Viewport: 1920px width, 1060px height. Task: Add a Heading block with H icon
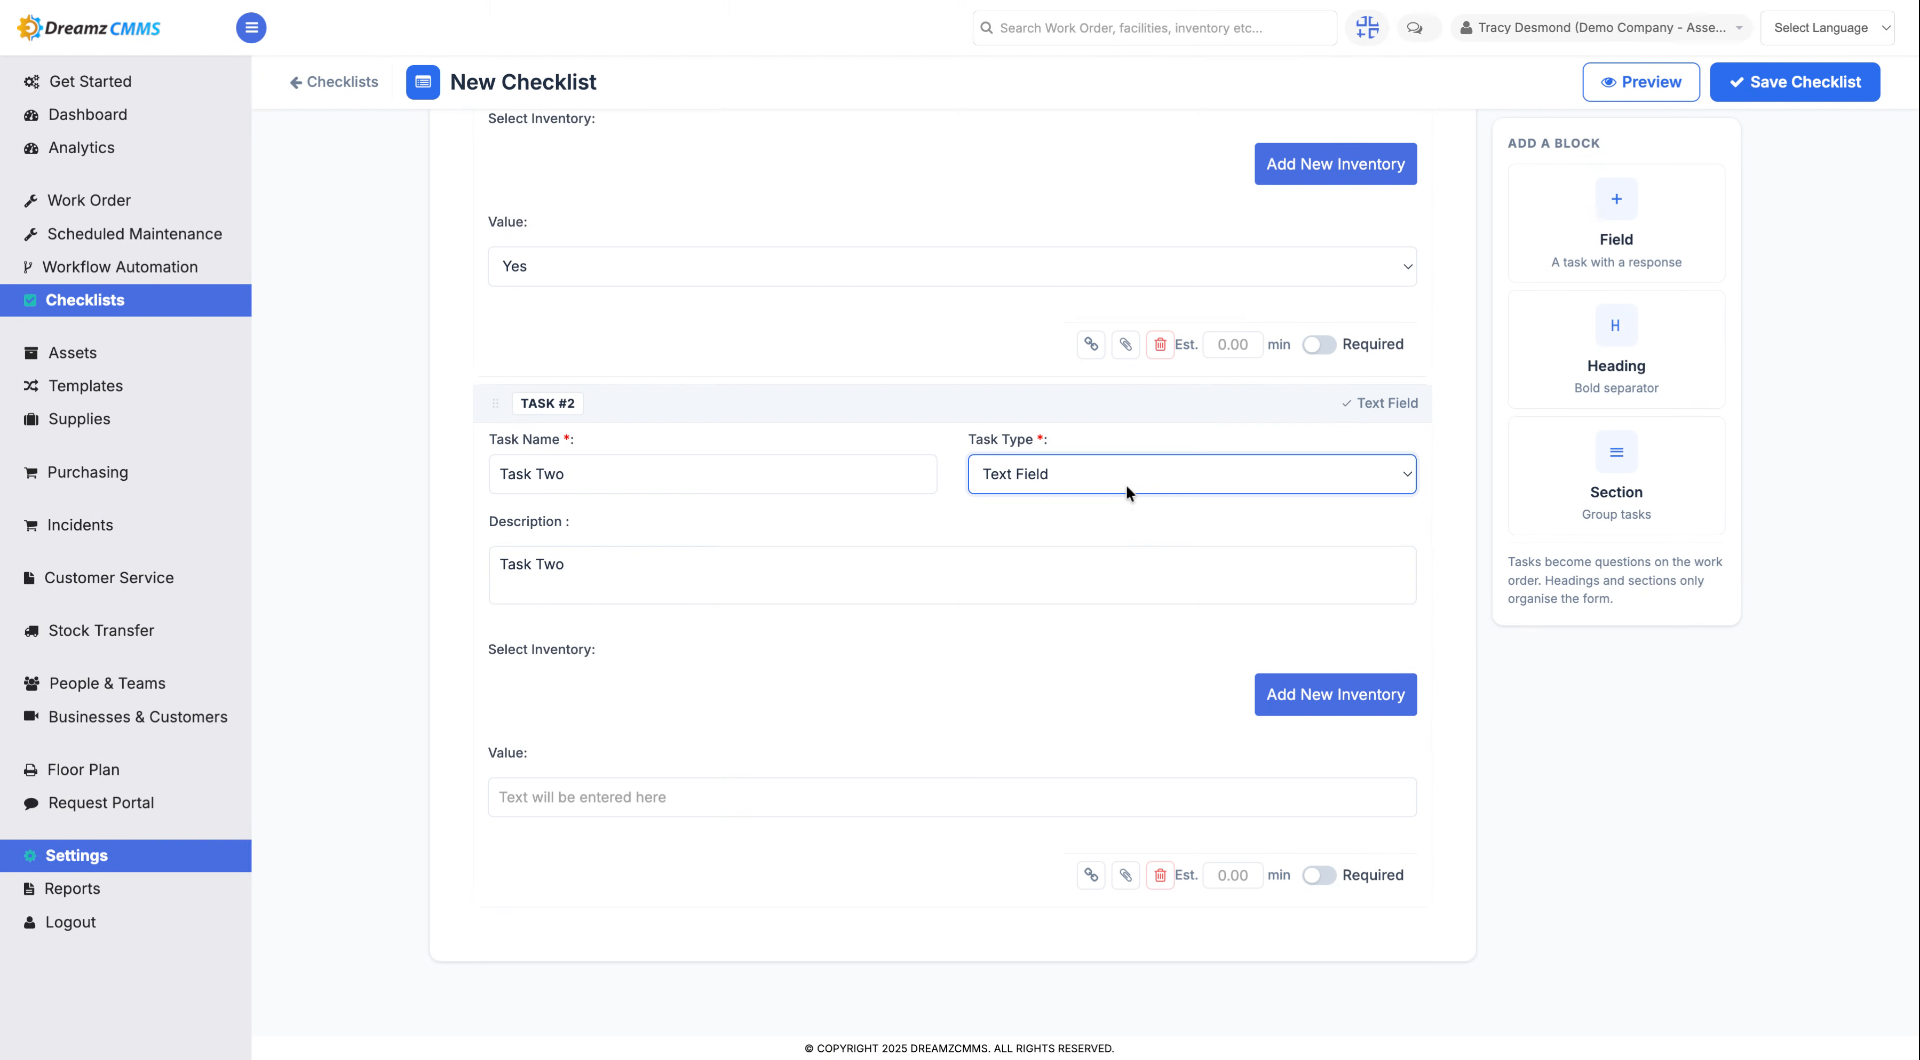1616,326
